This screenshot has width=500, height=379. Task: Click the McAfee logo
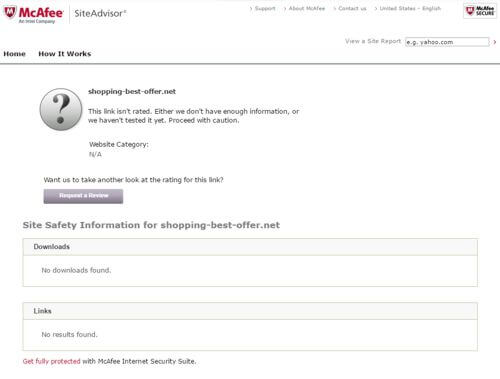33,14
